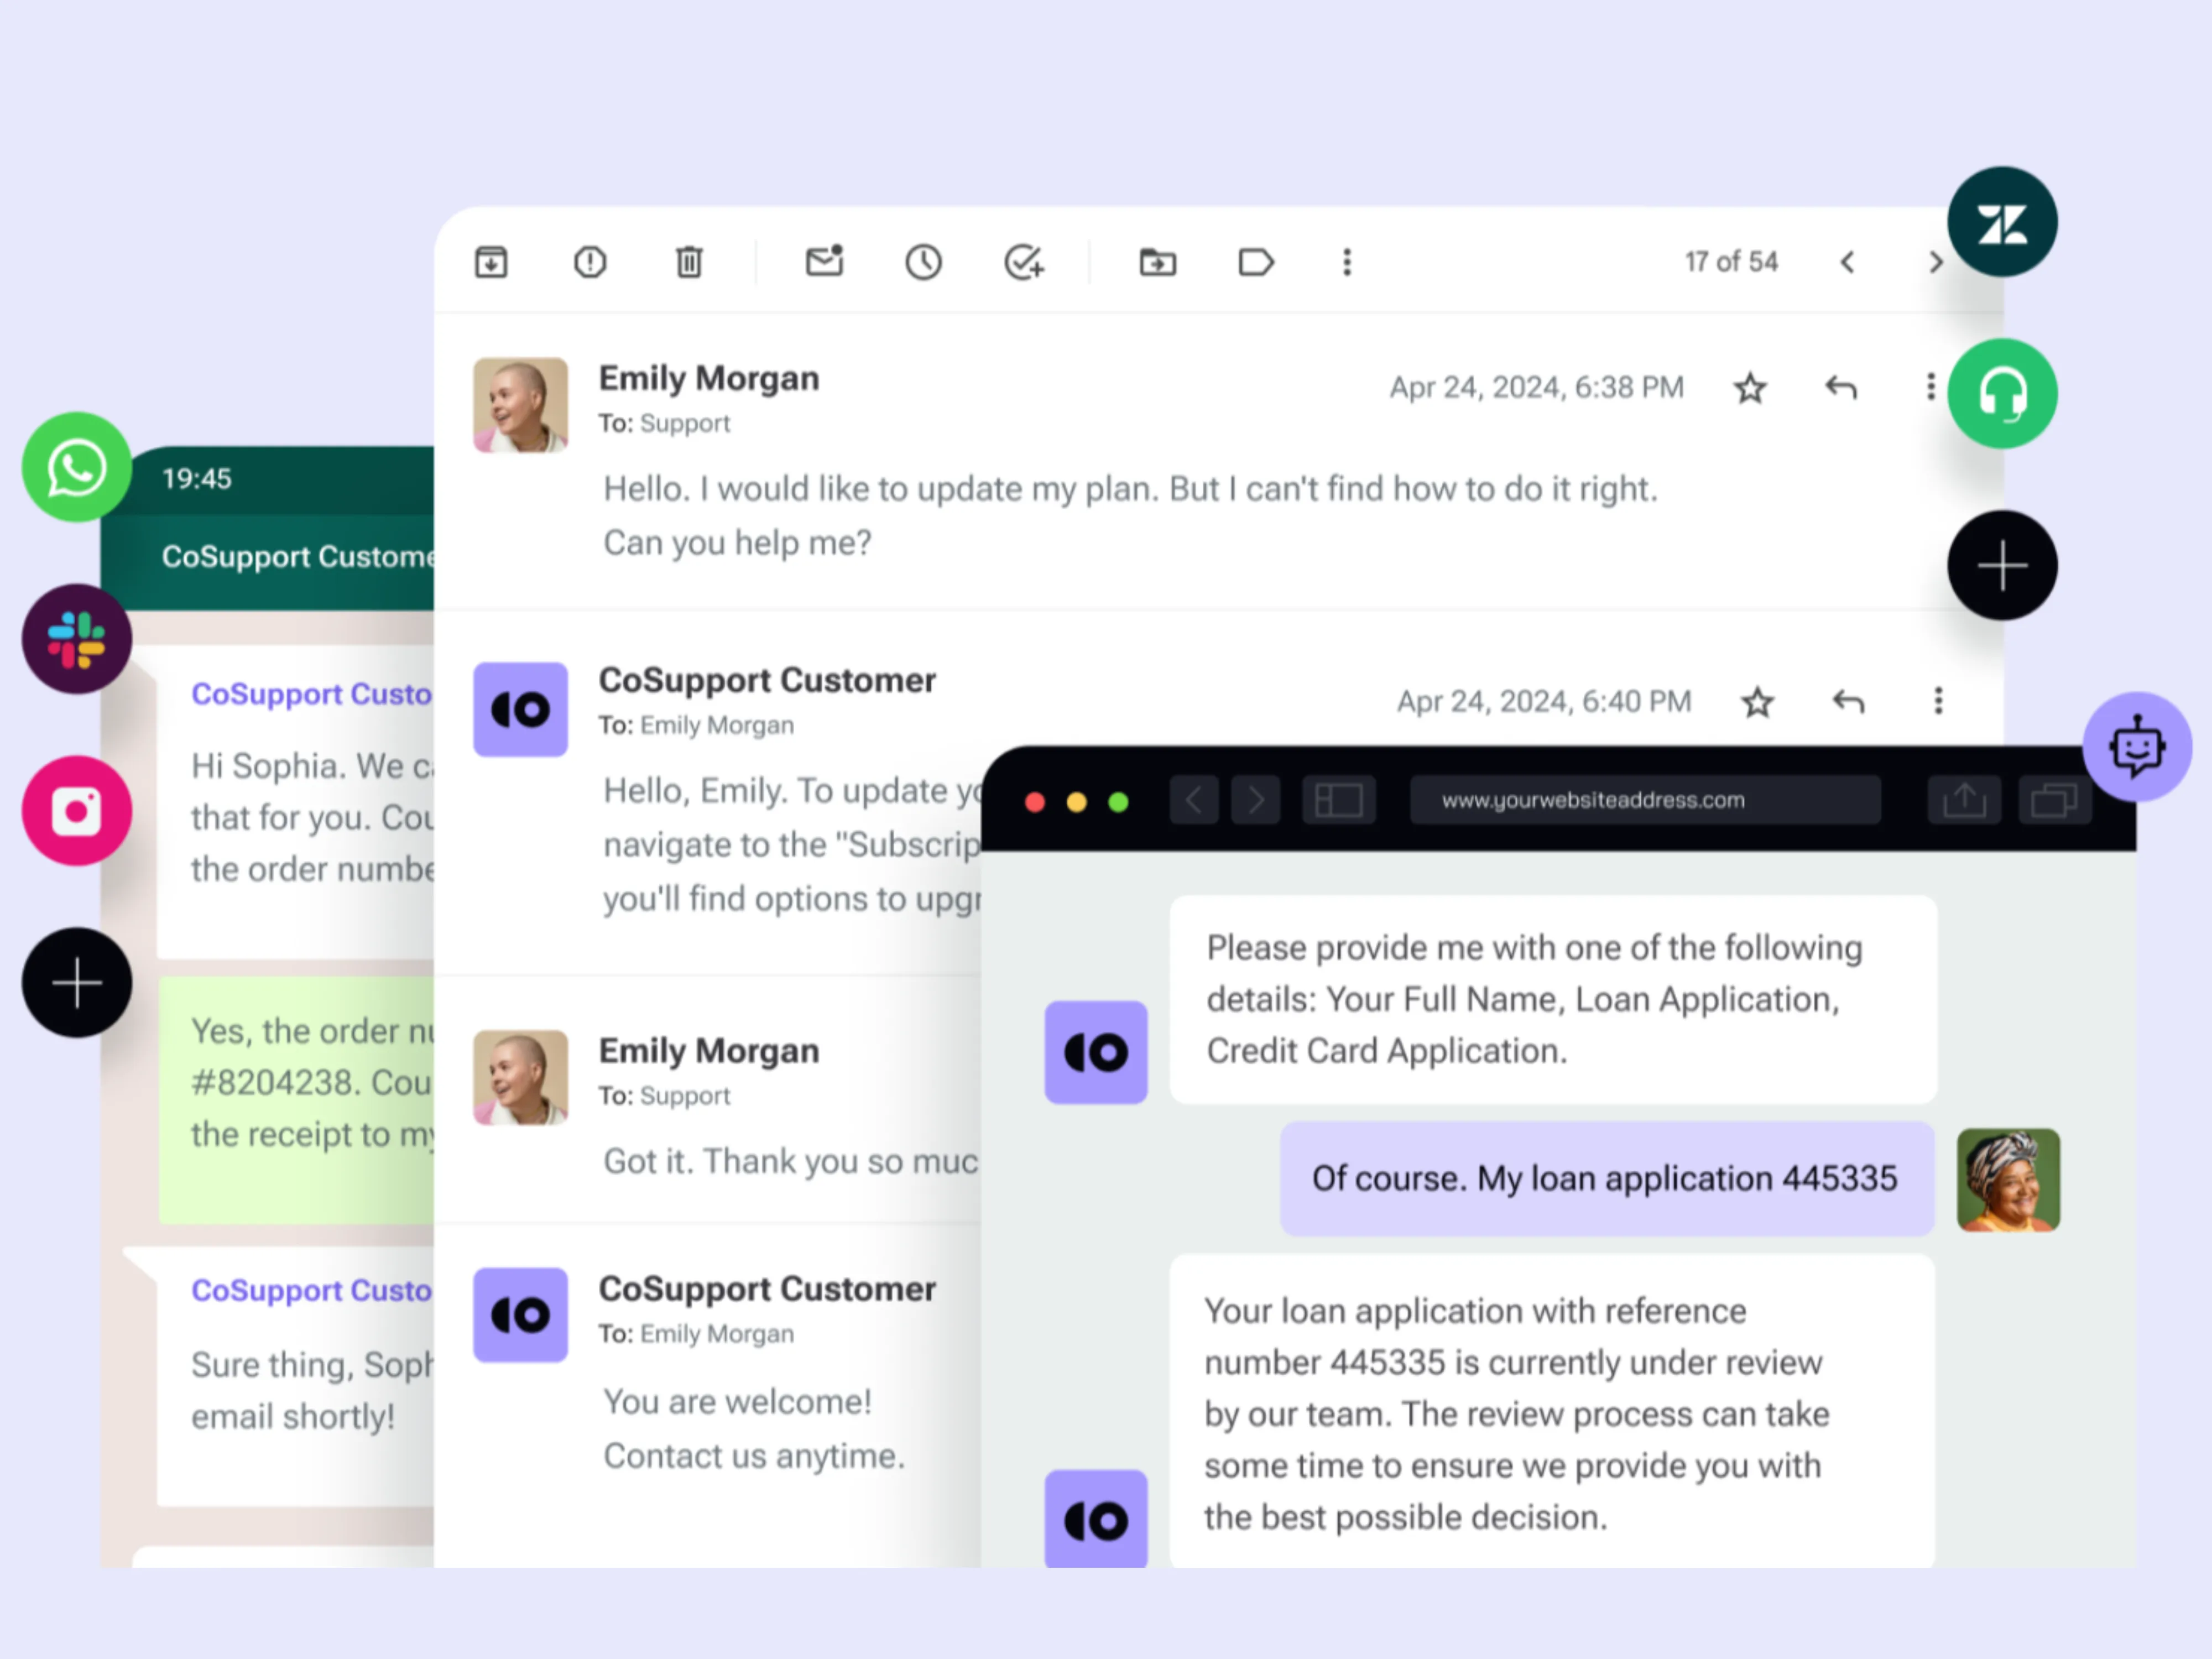Star Emily Morgan's 6:38 PM email
This screenshot has height=1659, width=2212.
coord(1750,387)
